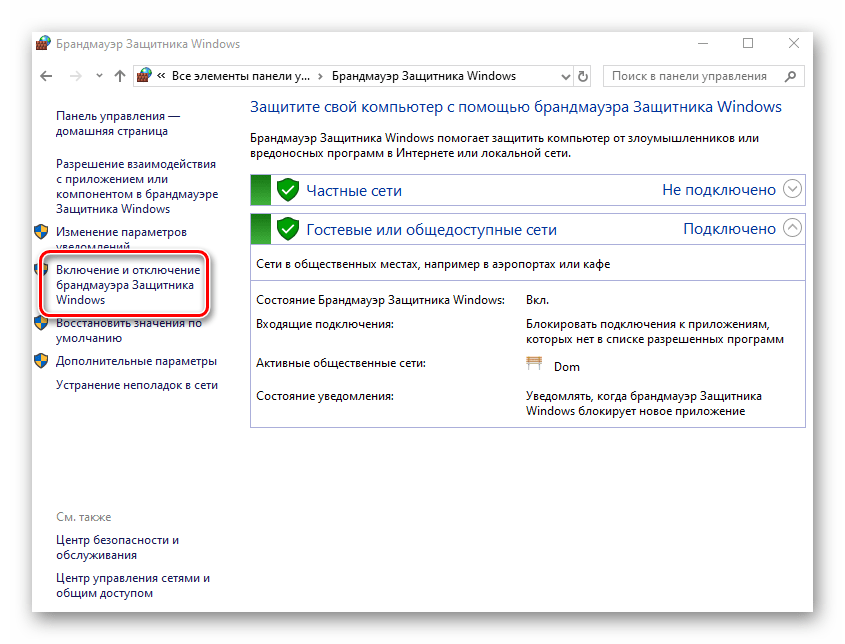Click the green shield of Частные сети

[288, 190]
